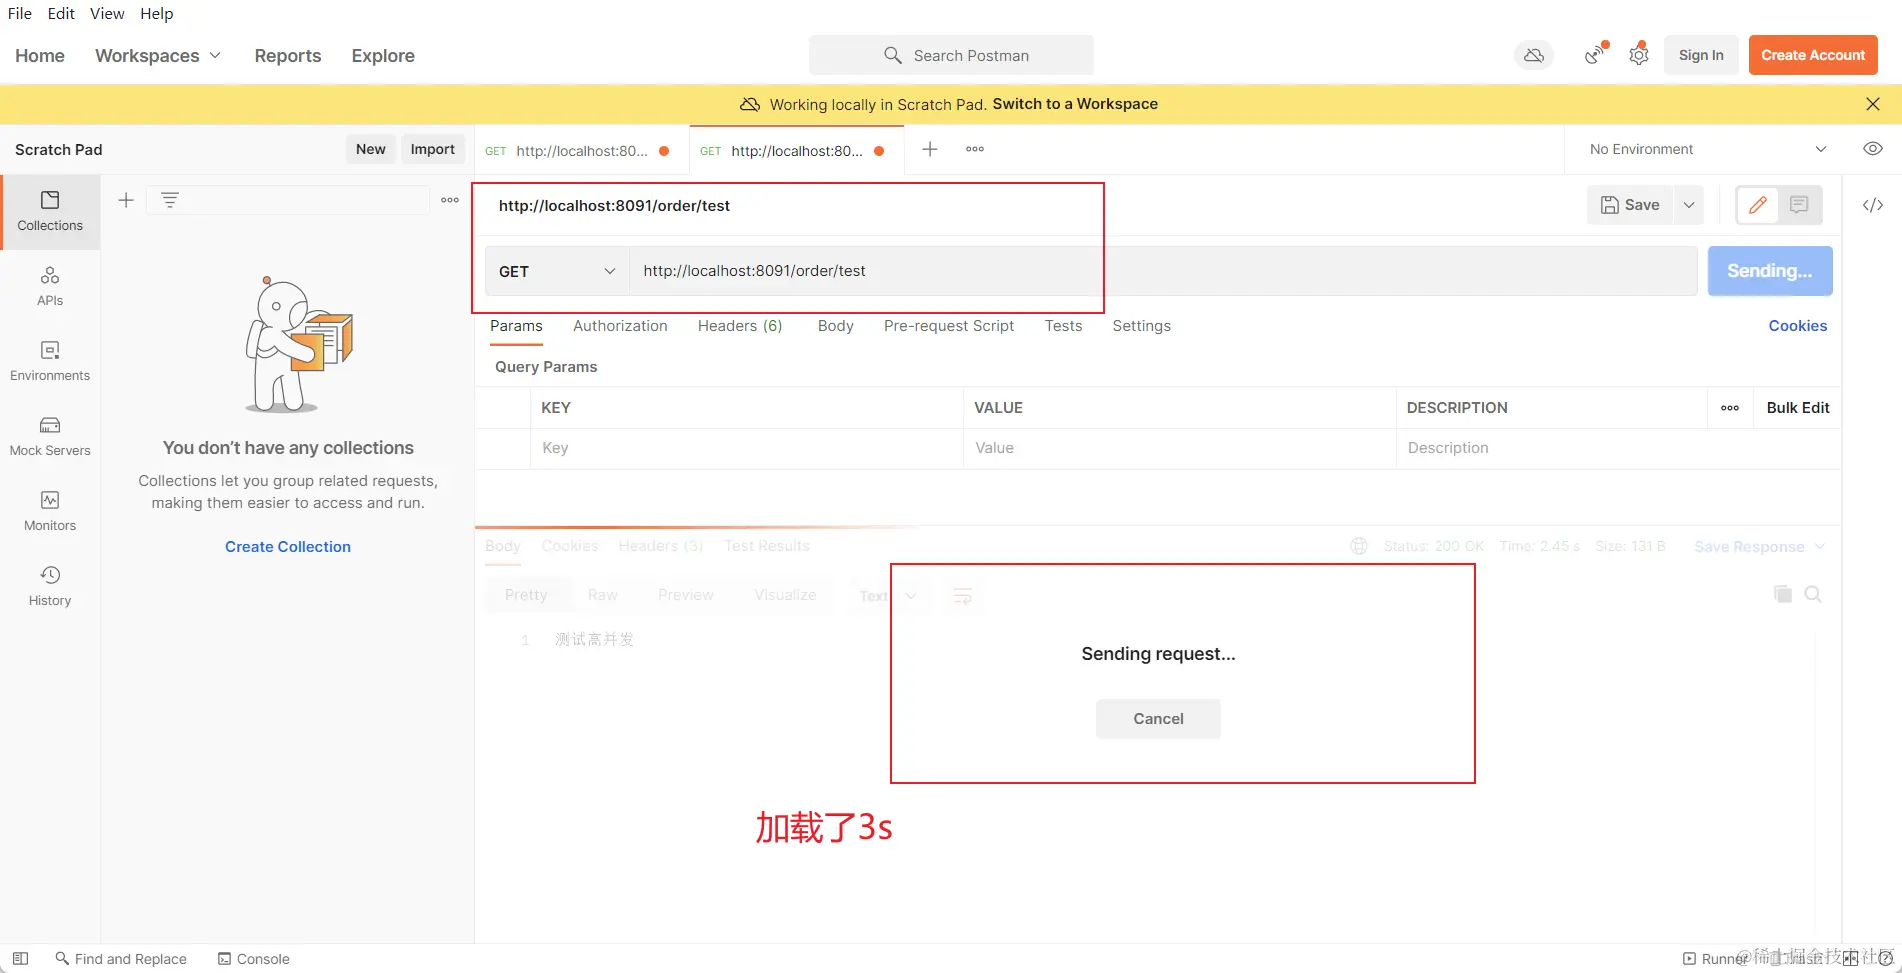The height and width of the screenshot is (973, 1902).
Task: Click Switch to a Workspace link
Action: pos(1075,104)
